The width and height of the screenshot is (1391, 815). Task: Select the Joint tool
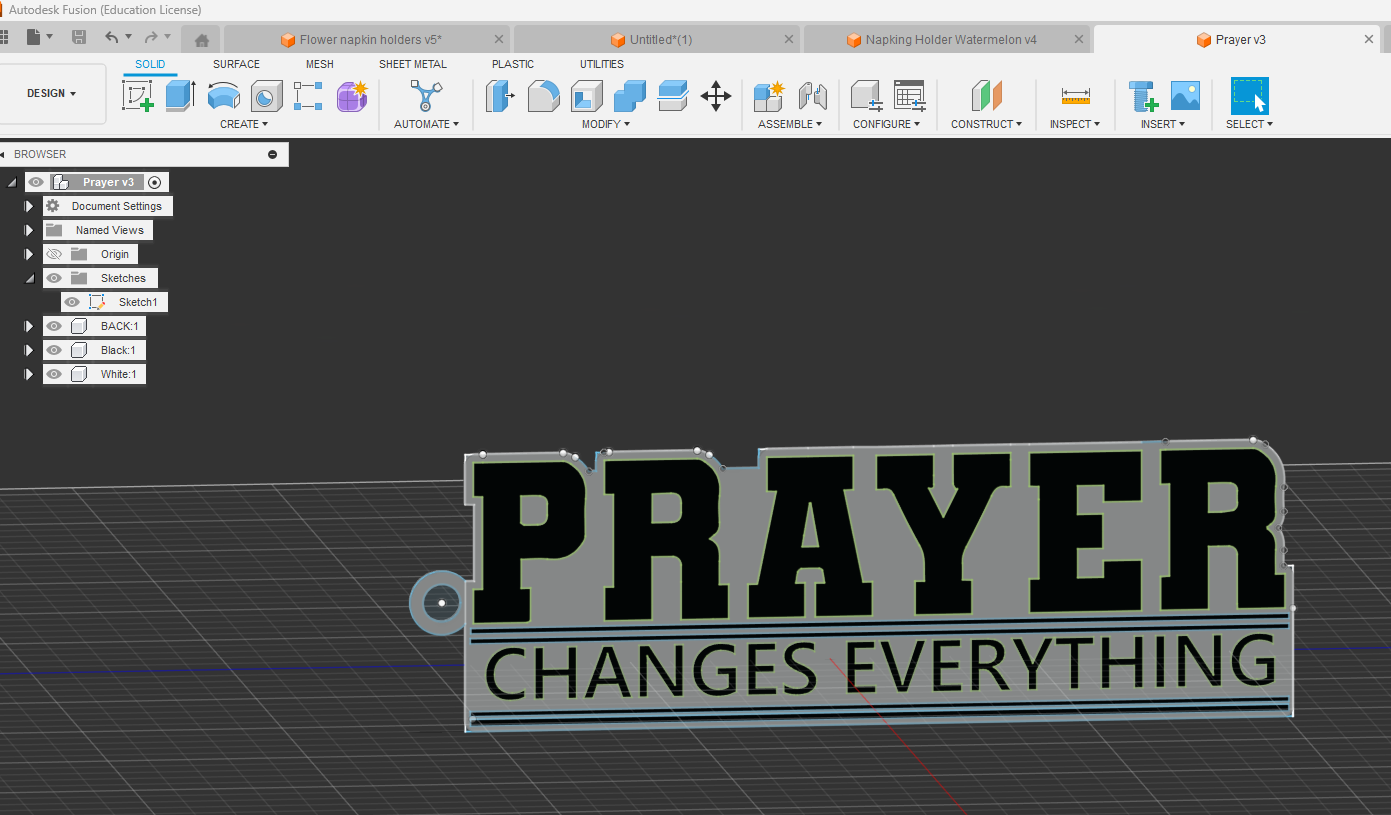pyautogui.click(x=813, y=97)
